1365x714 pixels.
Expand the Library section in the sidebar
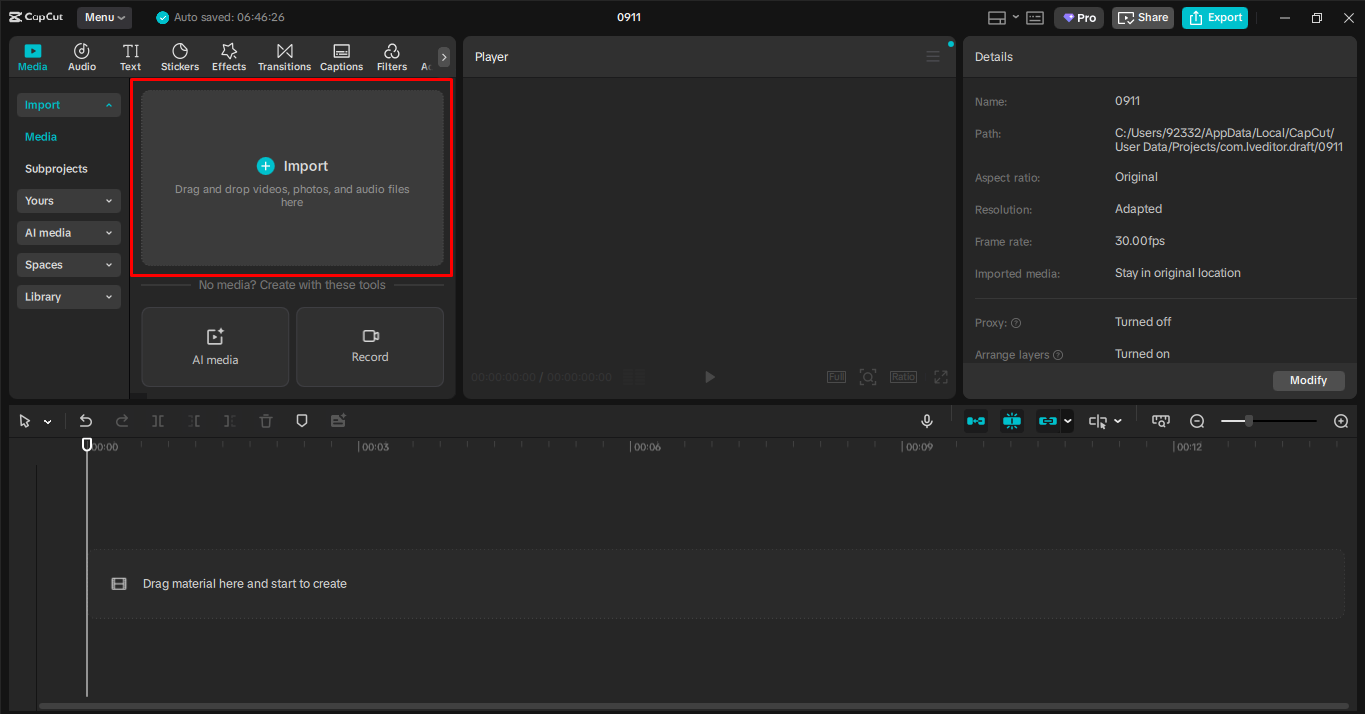coord(68,296)
